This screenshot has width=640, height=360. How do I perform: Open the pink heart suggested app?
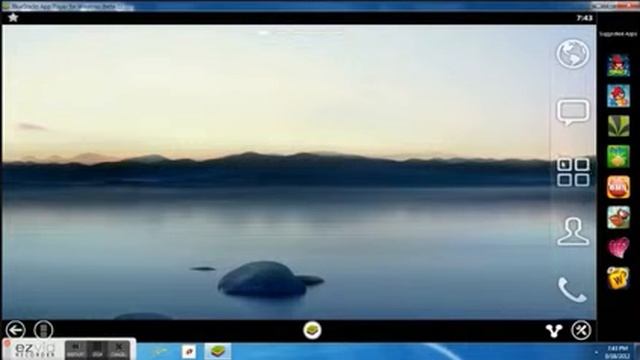(x=618, y=247)
